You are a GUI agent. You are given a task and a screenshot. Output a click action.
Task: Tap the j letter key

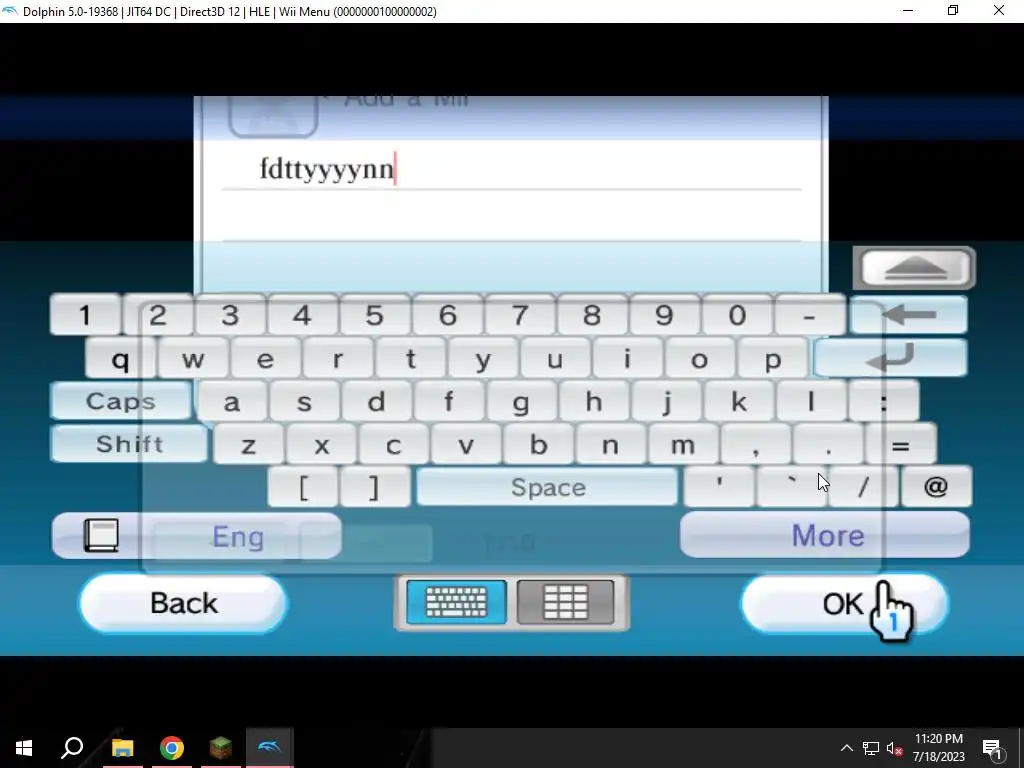coord(666,402)
